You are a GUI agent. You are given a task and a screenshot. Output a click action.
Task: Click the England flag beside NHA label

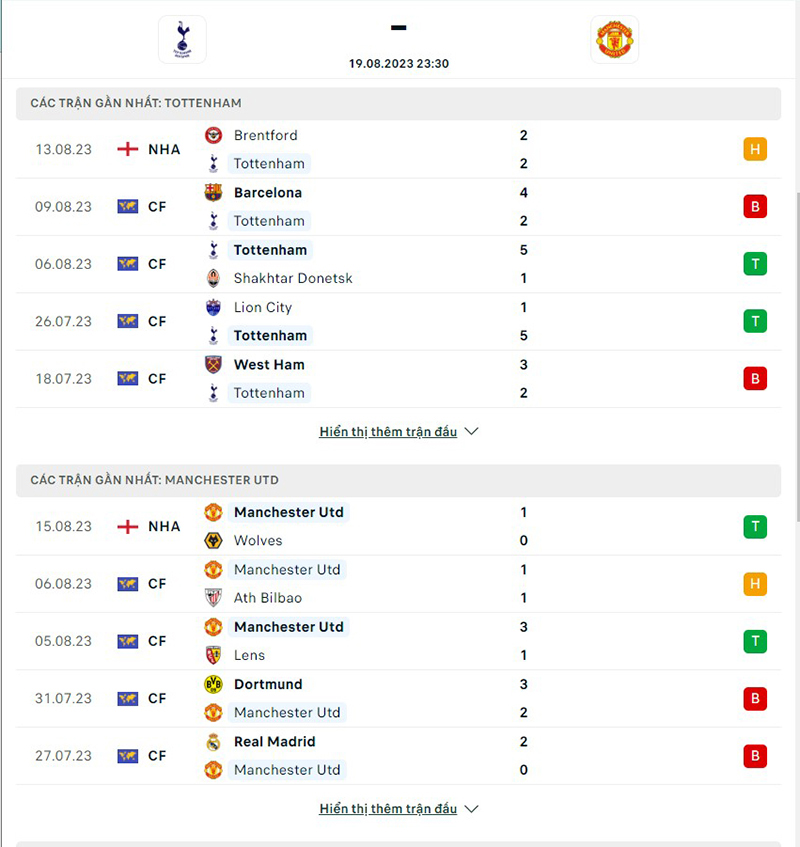pos(126,149)
